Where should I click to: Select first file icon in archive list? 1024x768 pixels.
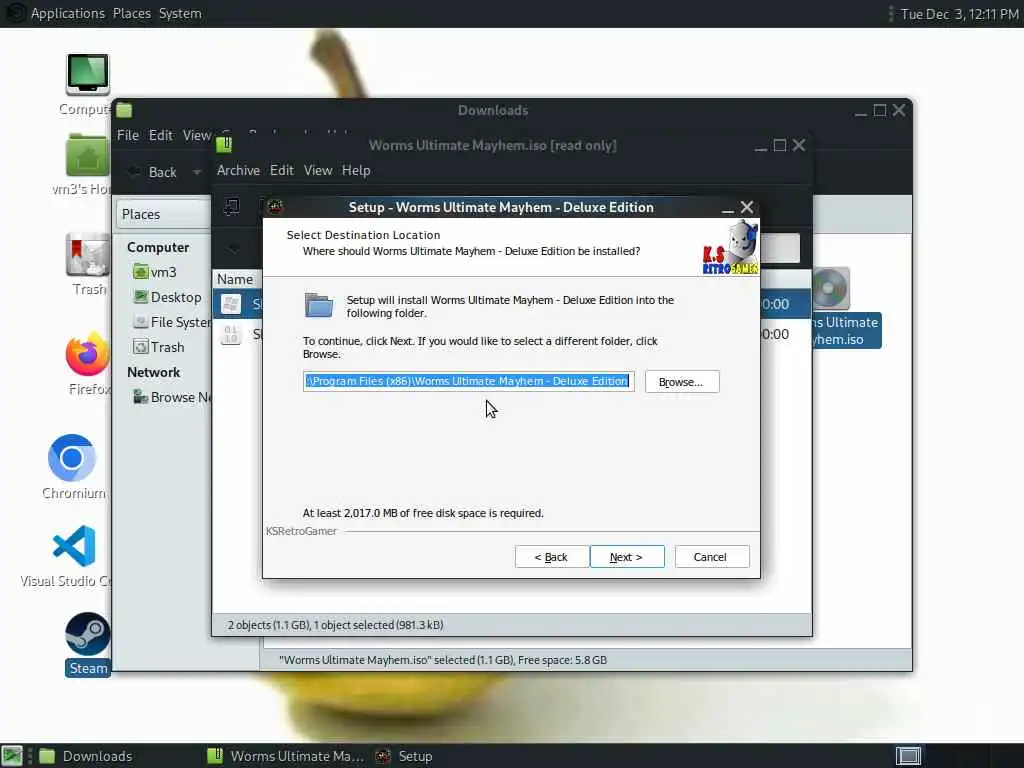[231, 304]
